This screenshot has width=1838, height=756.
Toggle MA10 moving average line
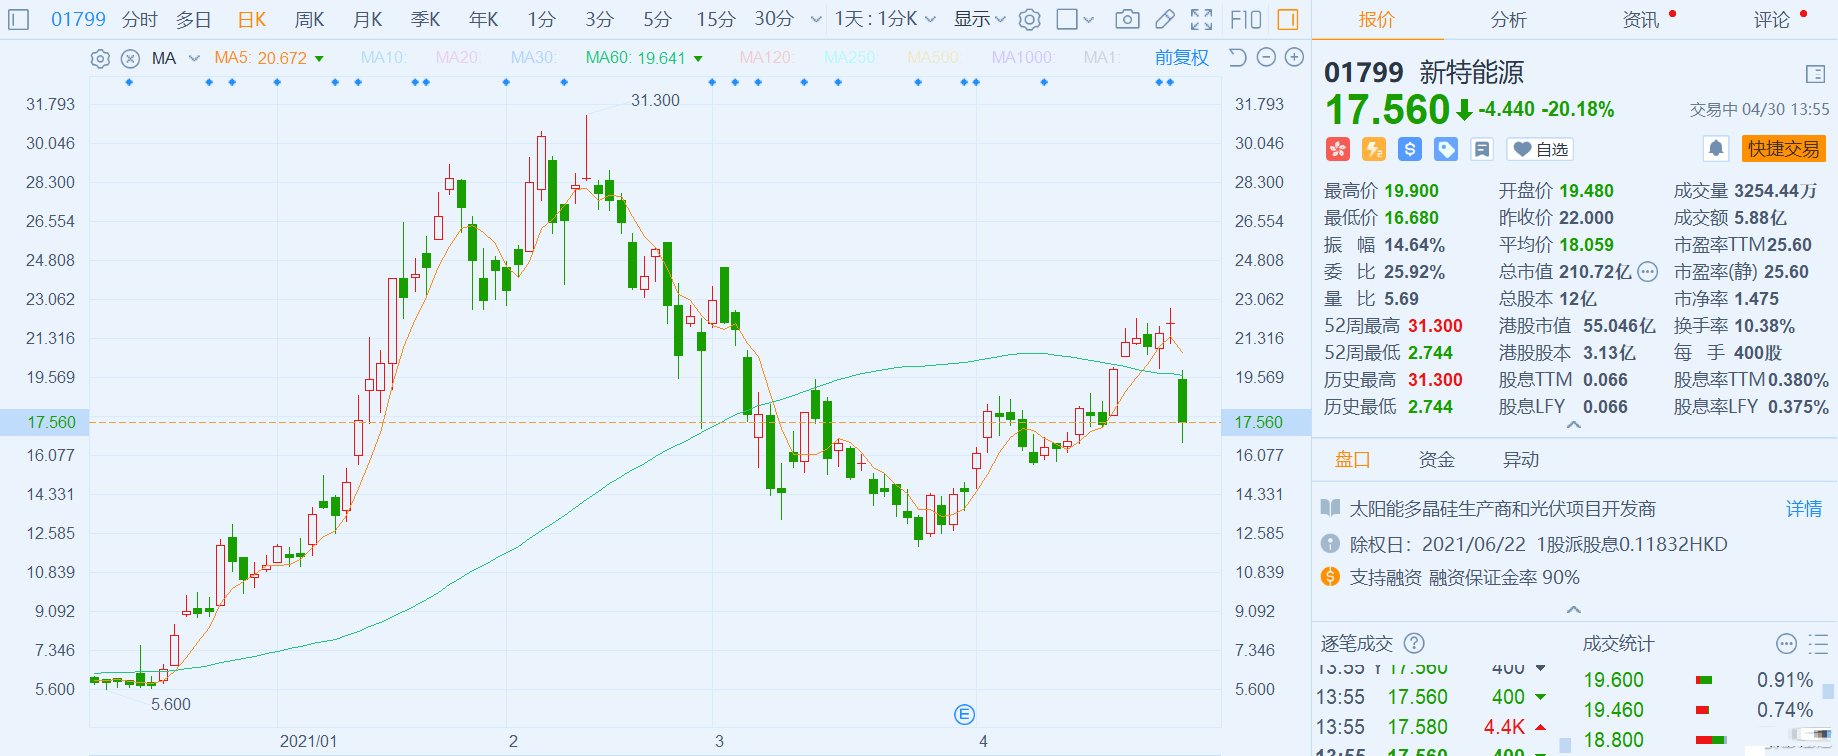(382, 58)
